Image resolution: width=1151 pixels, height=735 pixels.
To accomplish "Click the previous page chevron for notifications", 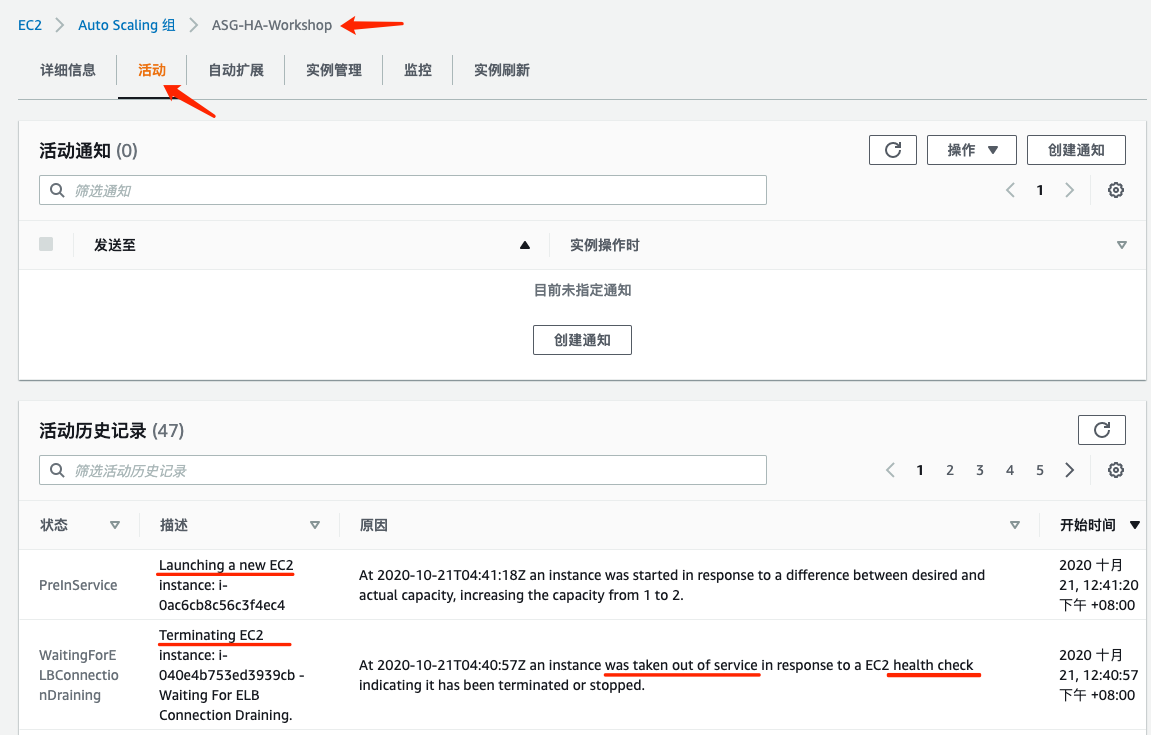I will (x=1009, y=189).
